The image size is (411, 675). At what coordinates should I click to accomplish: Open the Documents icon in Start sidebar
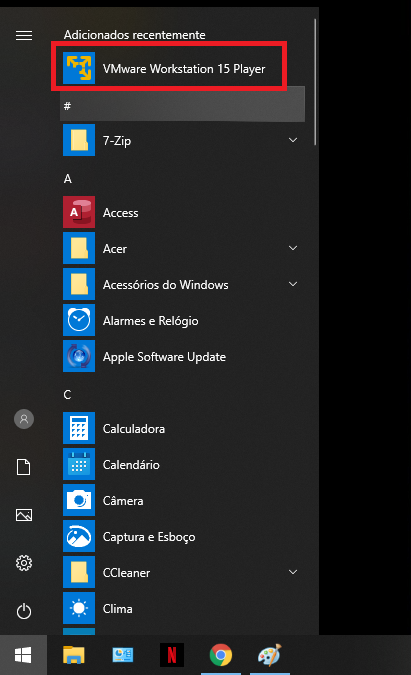click(x=24, y=467)
